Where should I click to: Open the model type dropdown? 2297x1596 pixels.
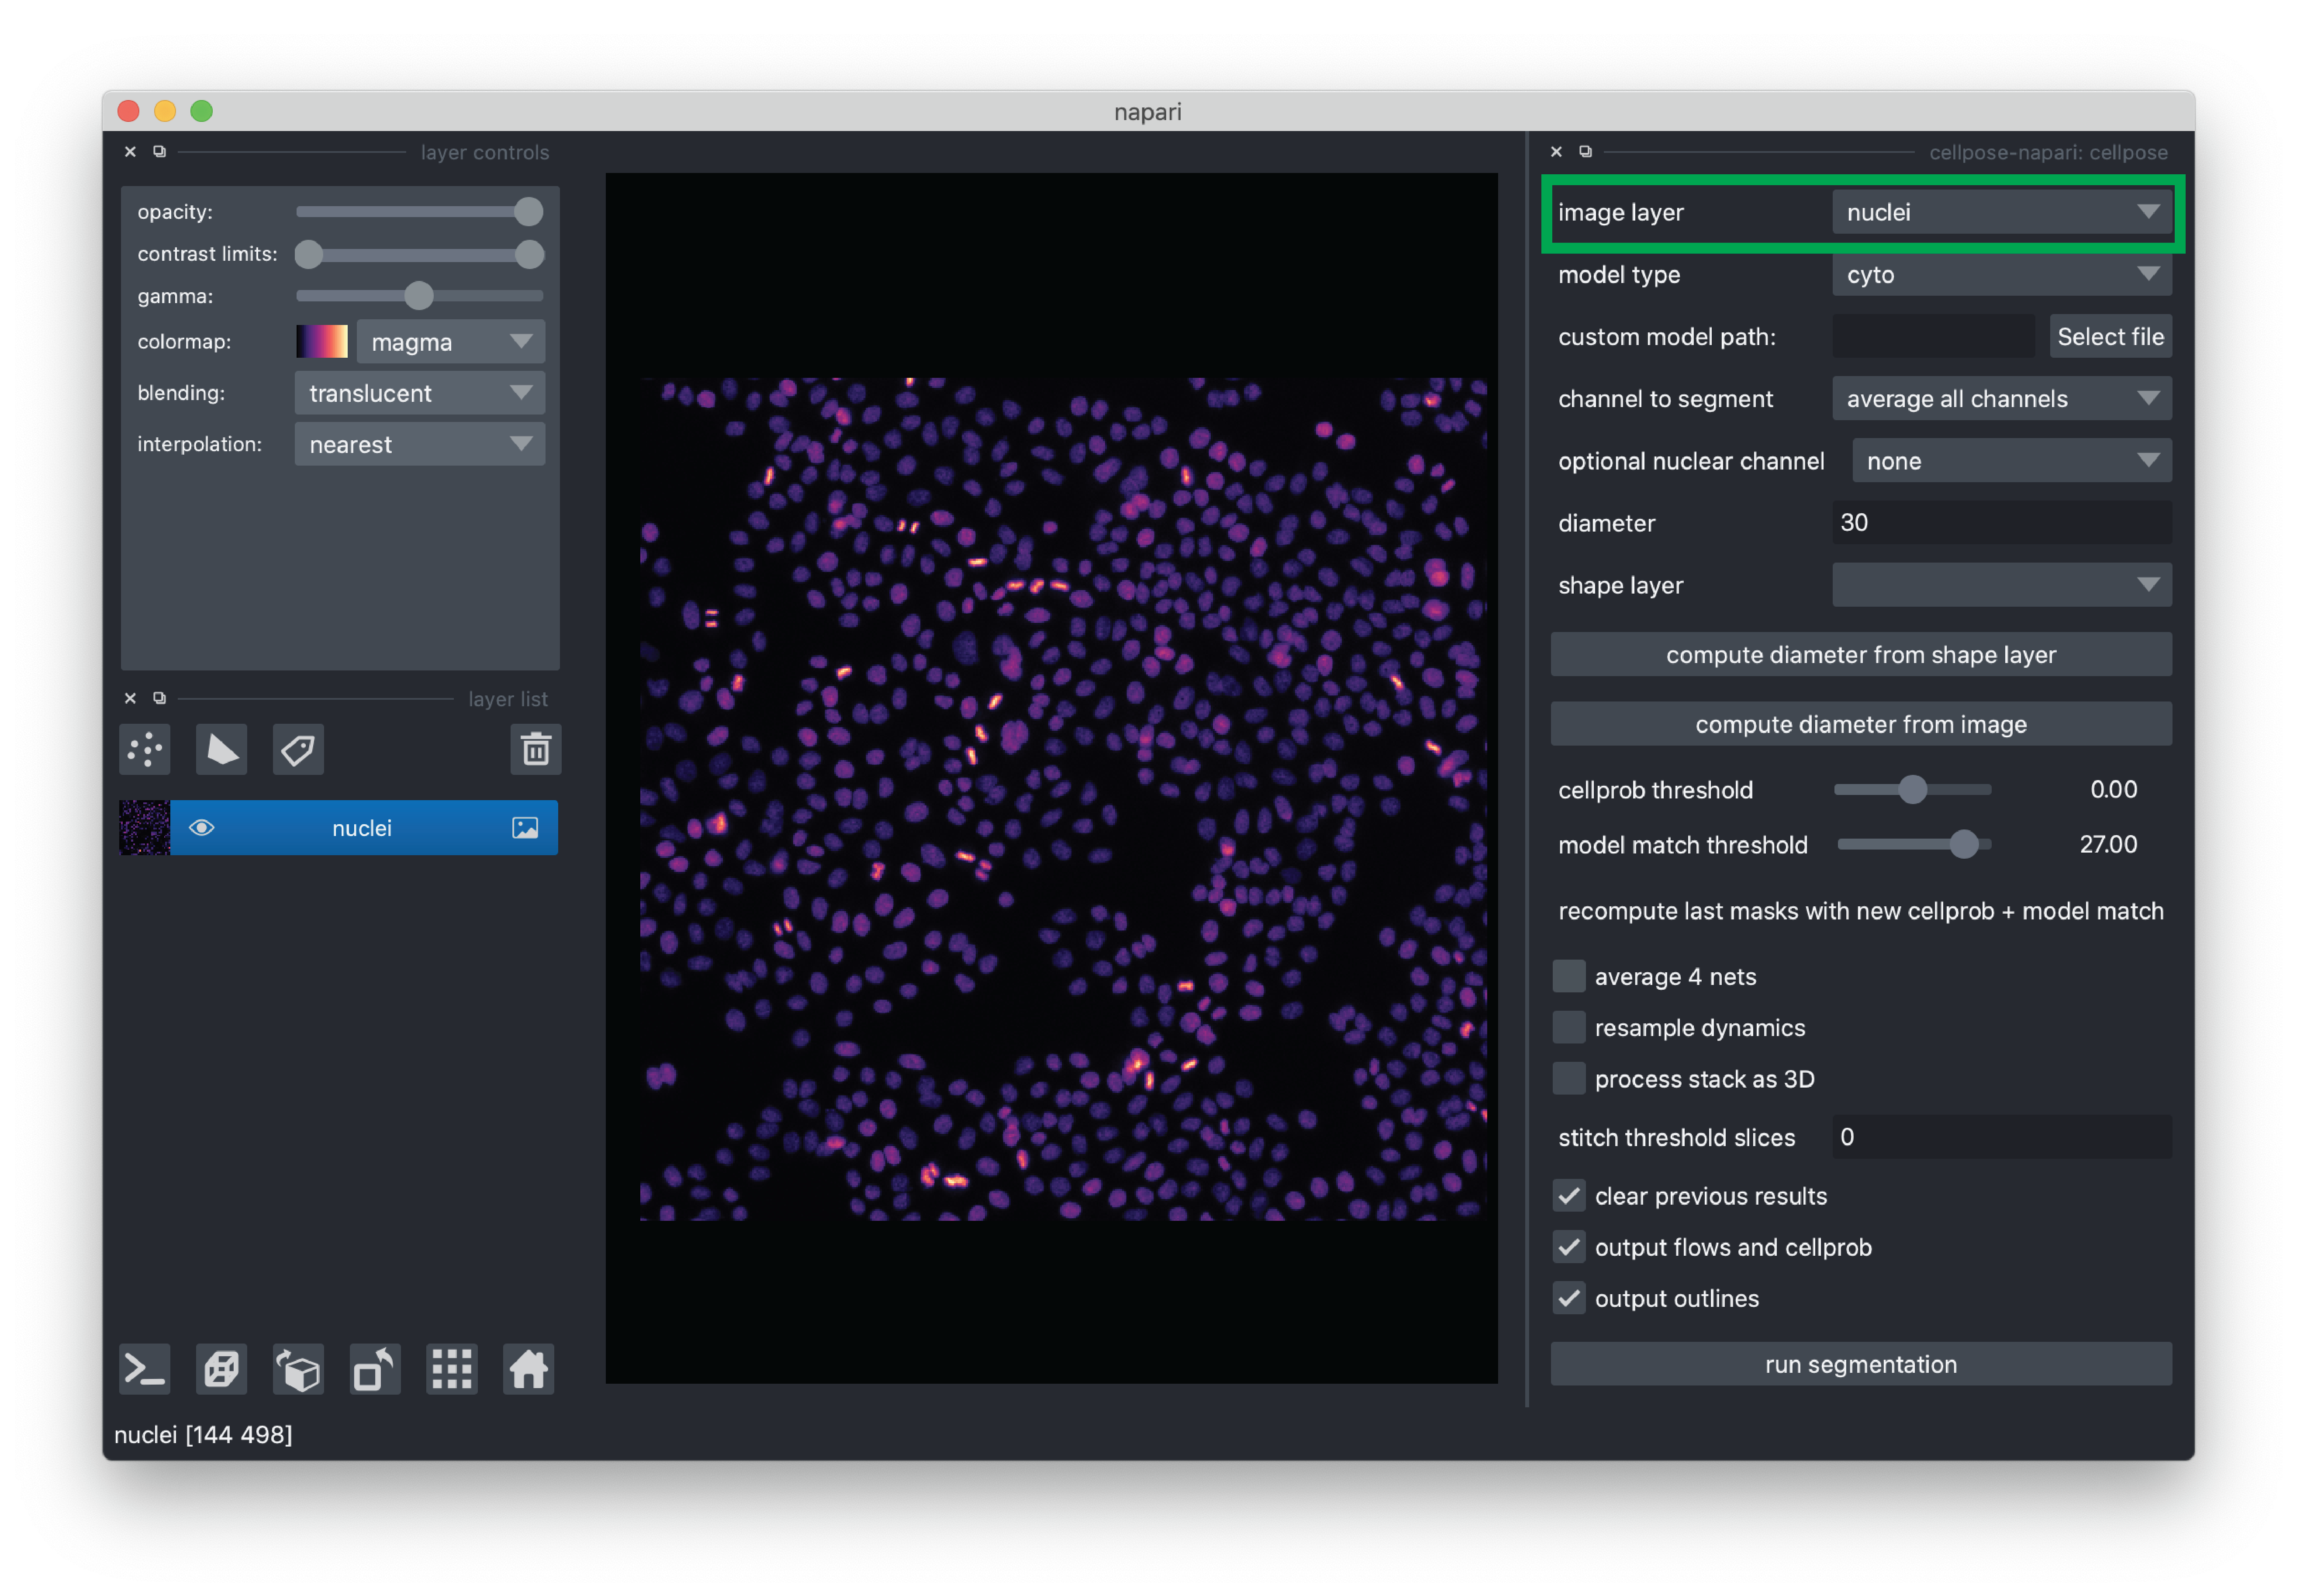pos(2000,274)
